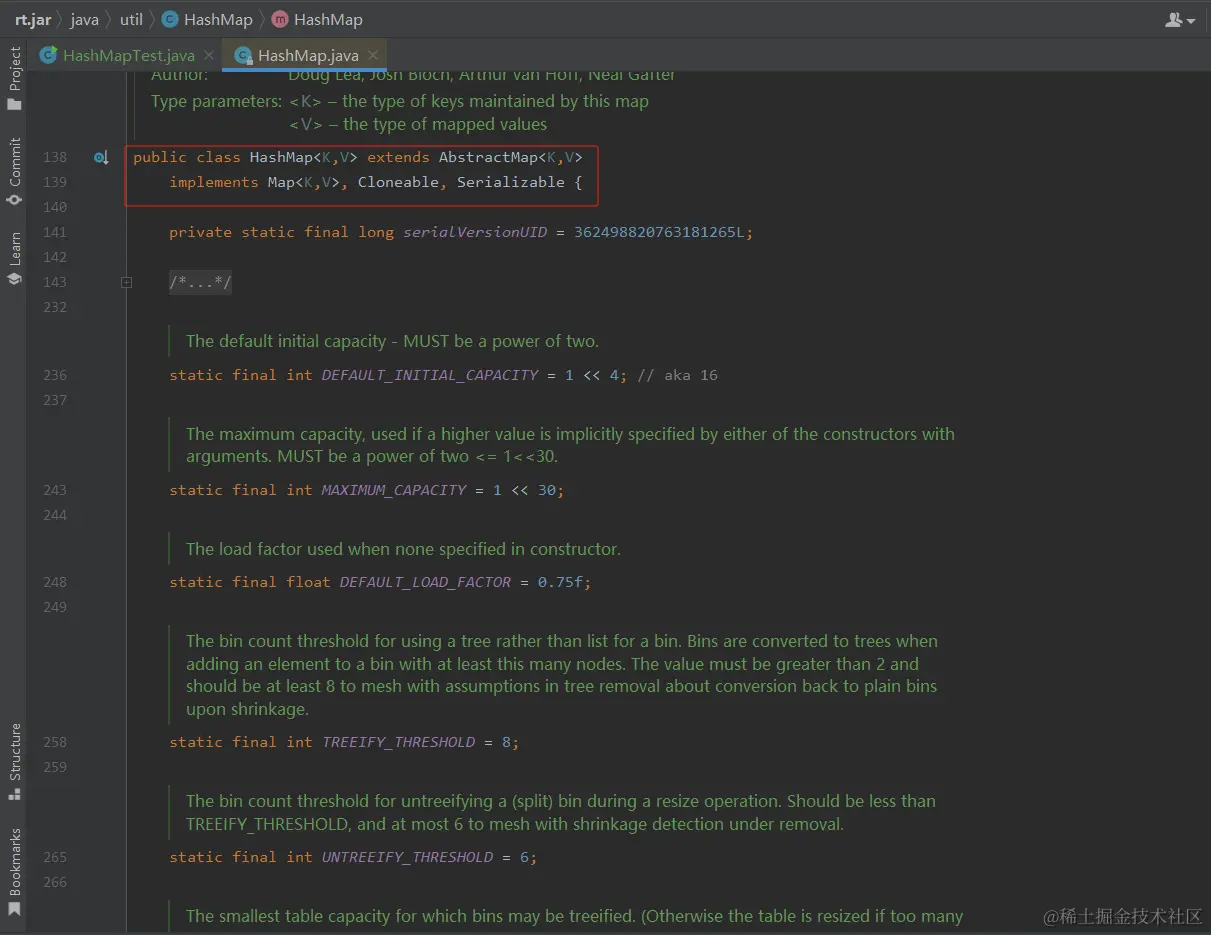Click gutter implementation icon at line 138

click(x=101, y=157)
